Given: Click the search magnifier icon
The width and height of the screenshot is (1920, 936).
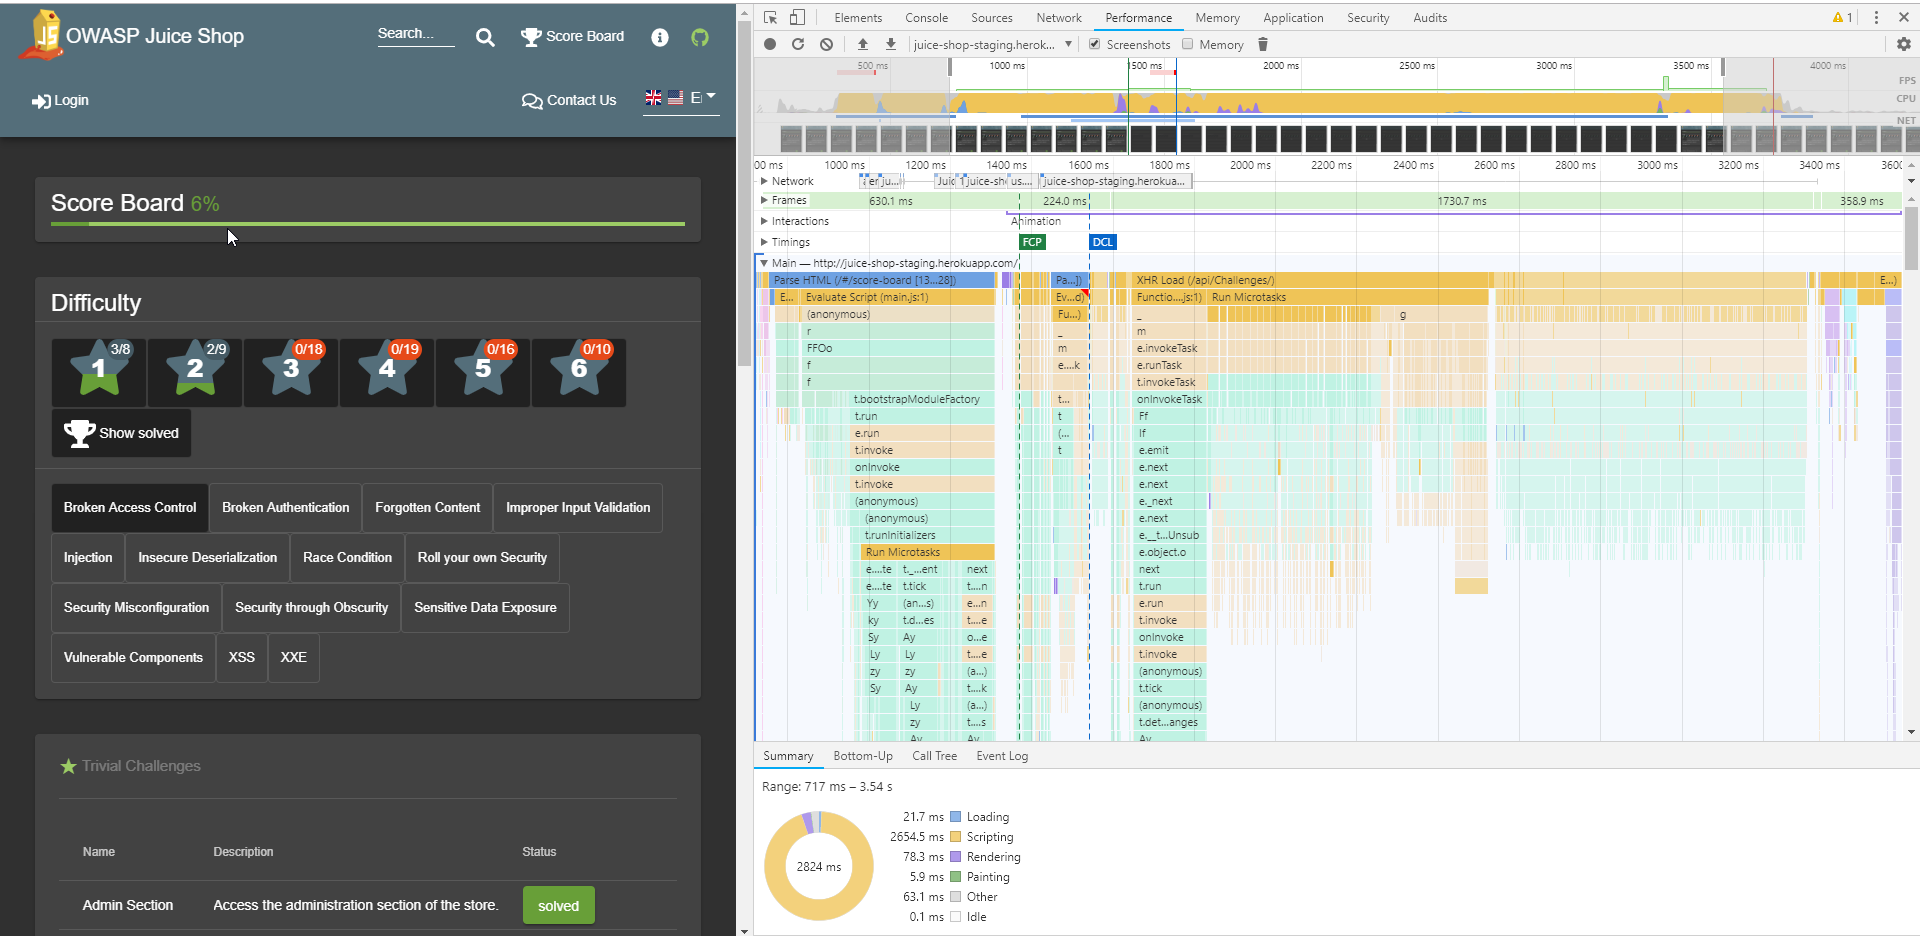Looking at the screenshot, I should pos(485,37).
